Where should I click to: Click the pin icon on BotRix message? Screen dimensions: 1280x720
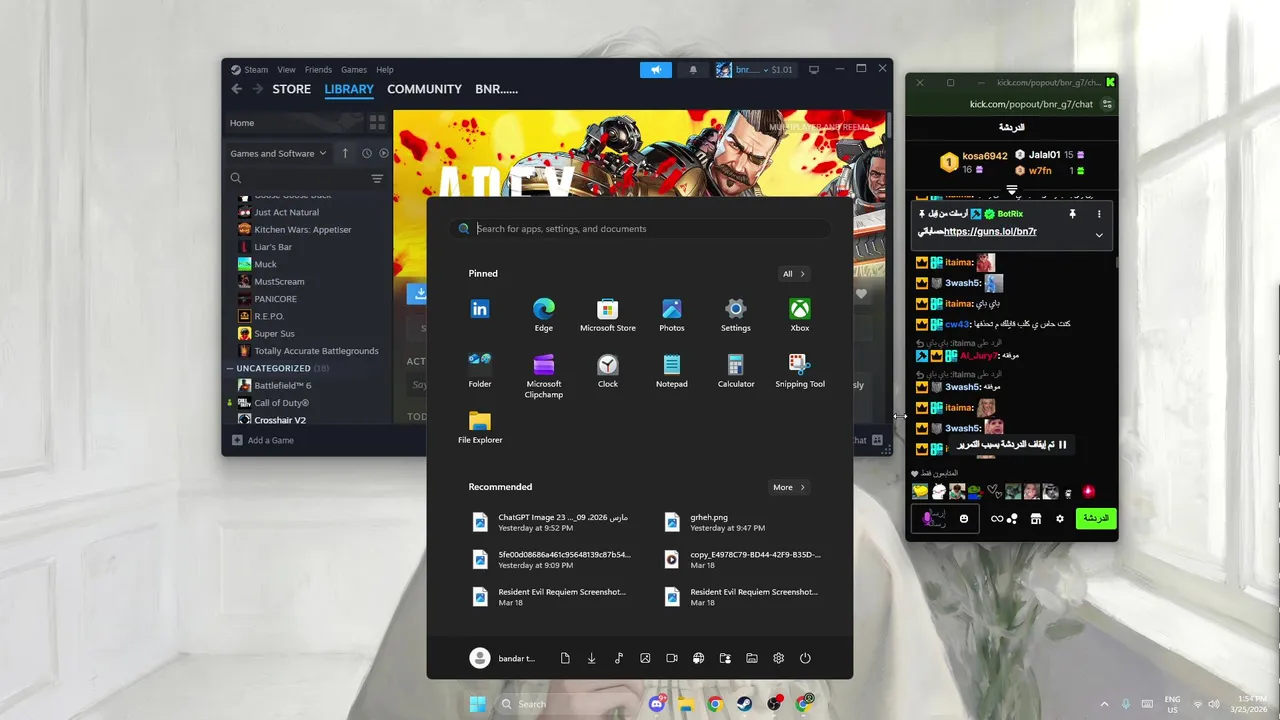pos(1072,214)
